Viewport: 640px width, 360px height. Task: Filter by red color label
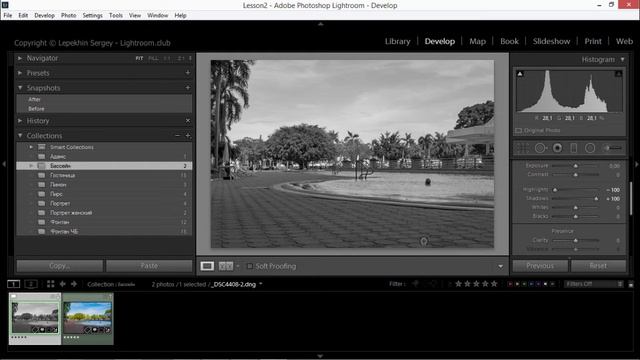(510, 284)
